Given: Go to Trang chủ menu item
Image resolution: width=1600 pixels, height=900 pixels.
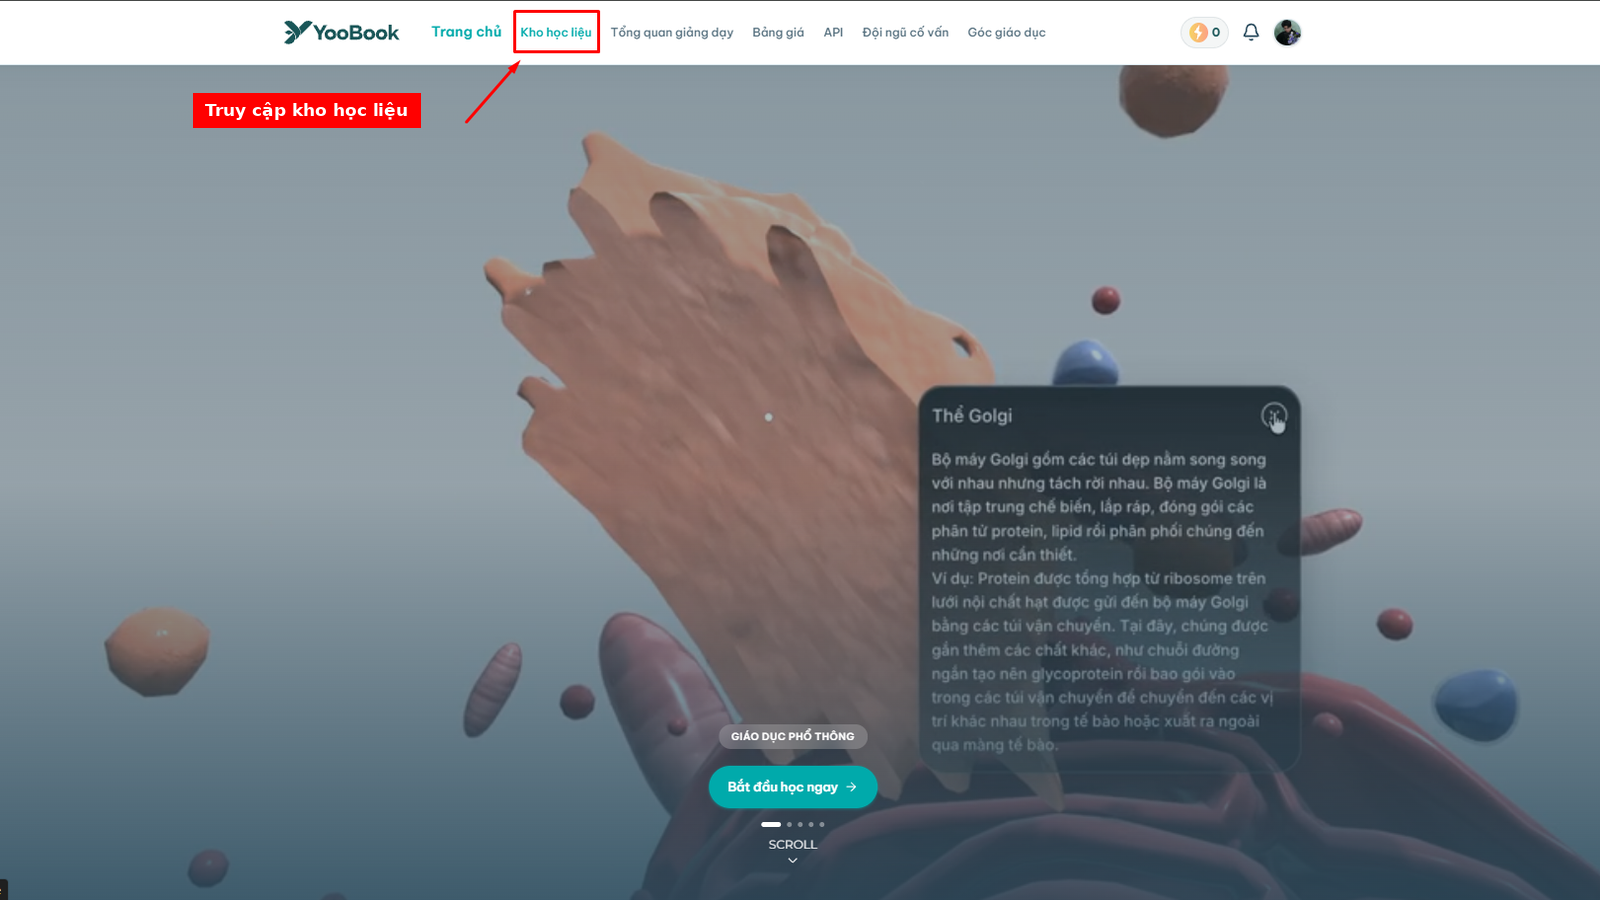Looking at the screenshot, I should [x=466, y=32].
